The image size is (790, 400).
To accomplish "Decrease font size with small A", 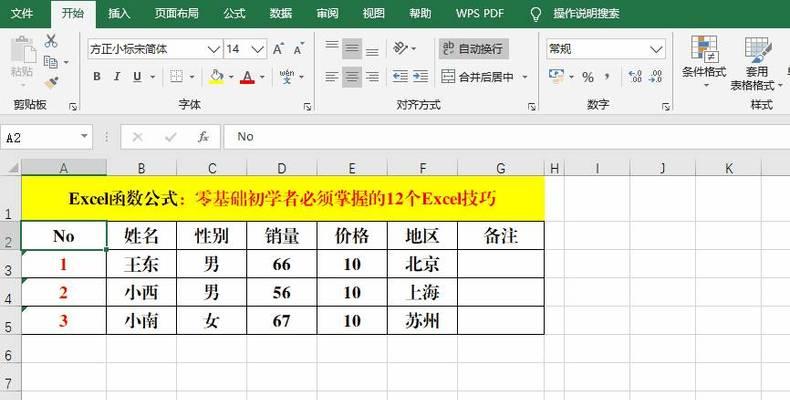I will [x=299, y=49].
